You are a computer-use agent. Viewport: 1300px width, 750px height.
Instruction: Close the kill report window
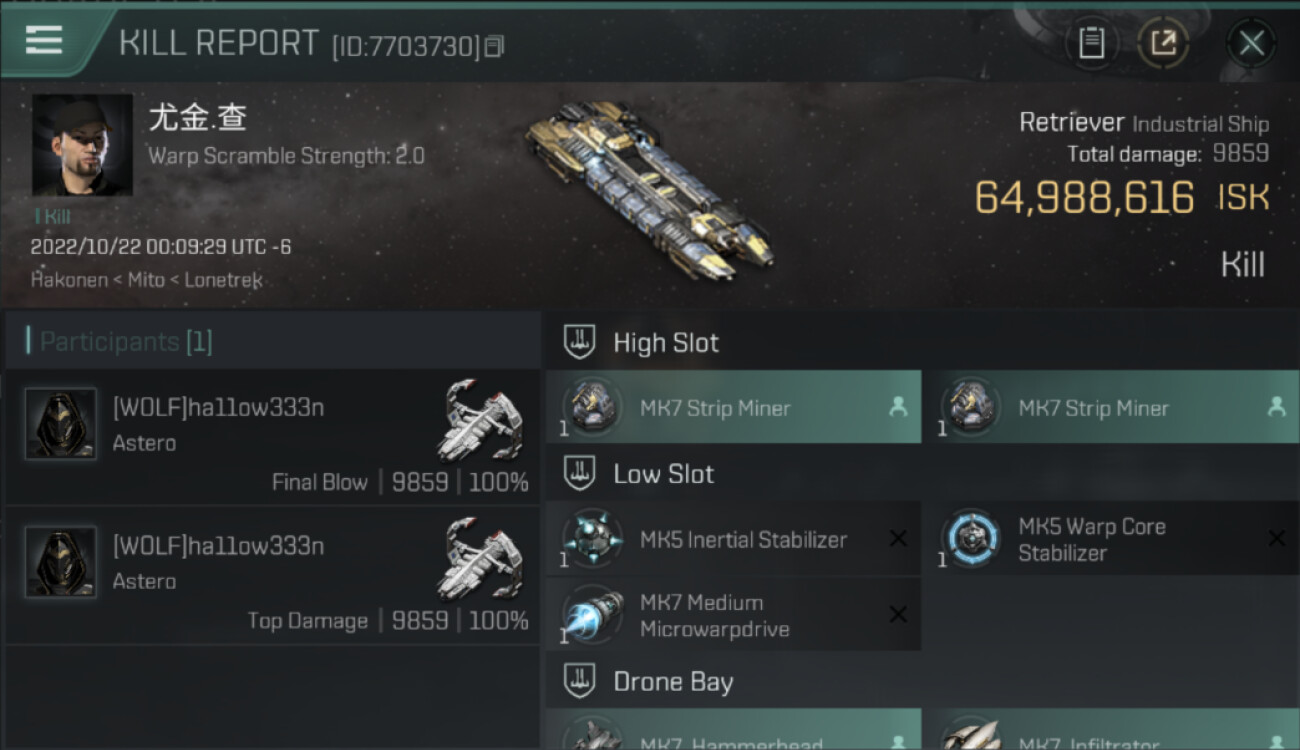(x=1251, y=43)
